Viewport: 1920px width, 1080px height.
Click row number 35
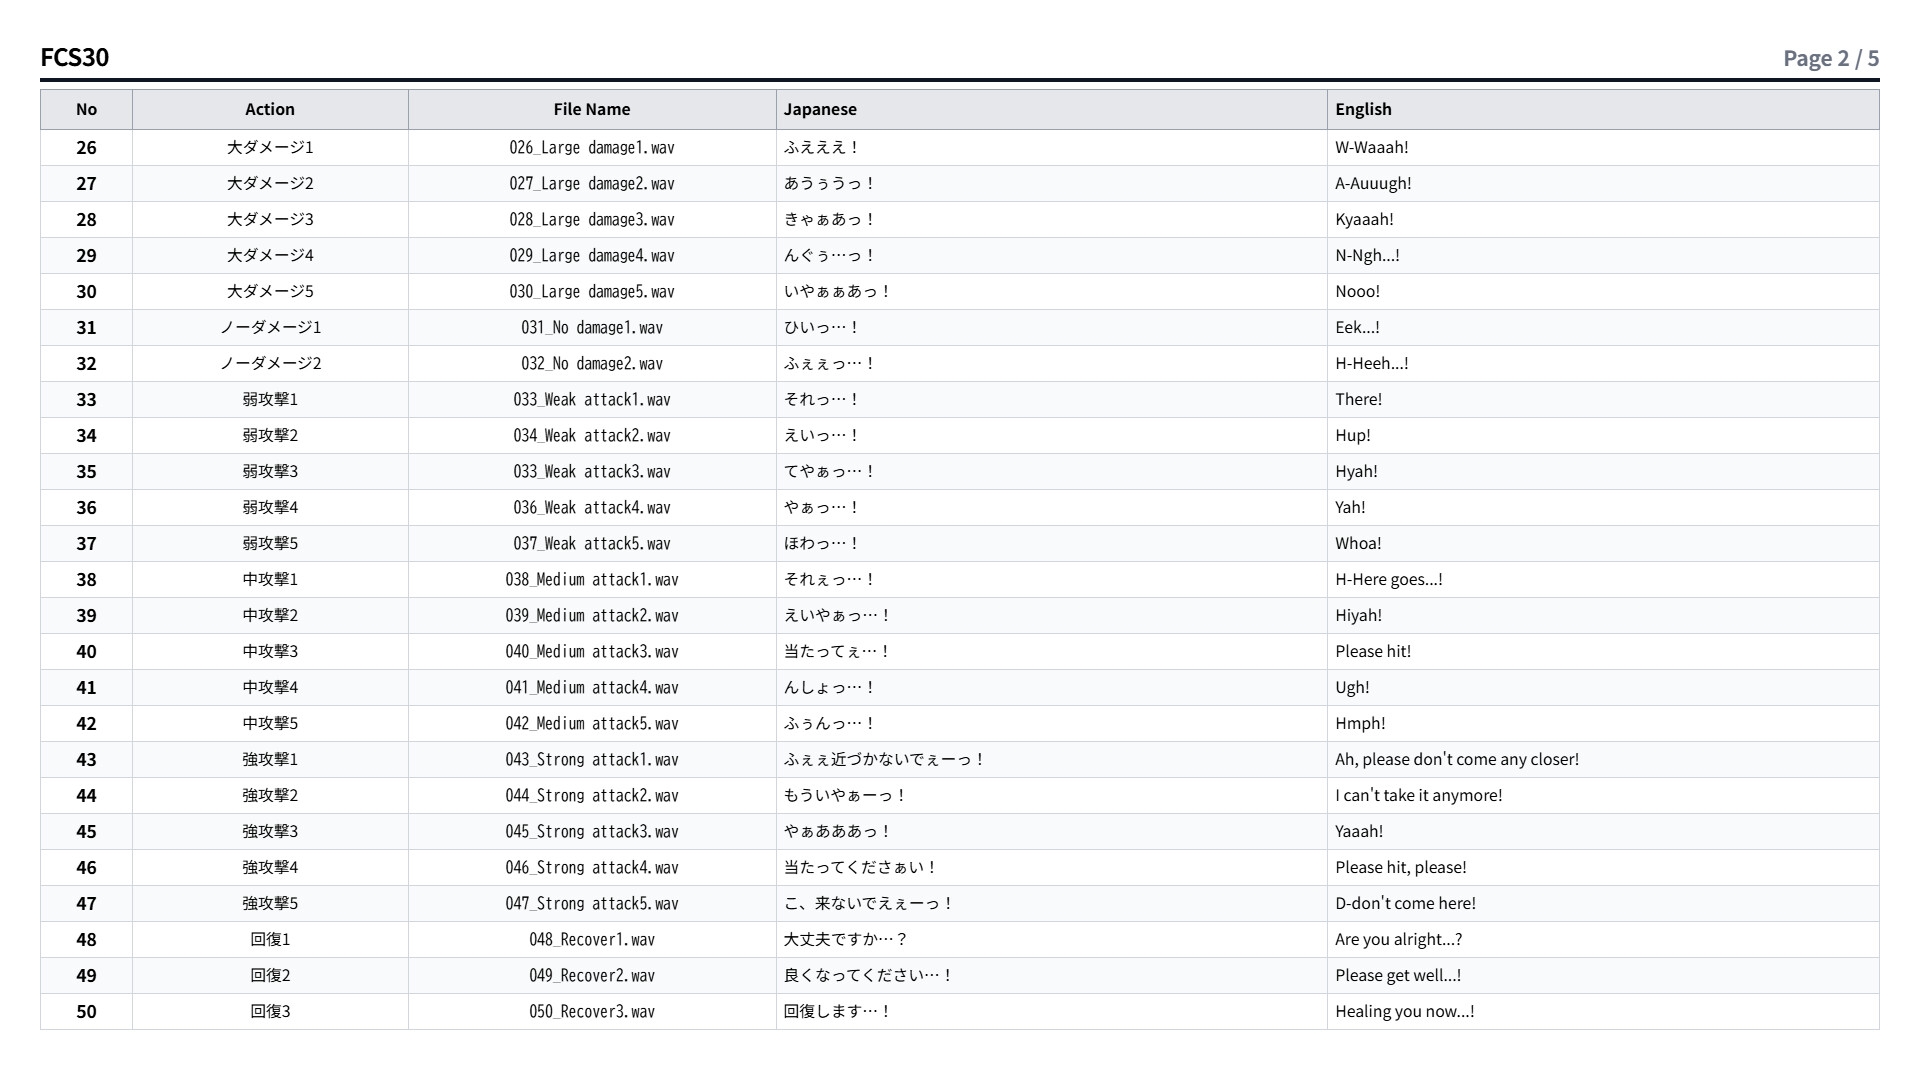point(86,471)
